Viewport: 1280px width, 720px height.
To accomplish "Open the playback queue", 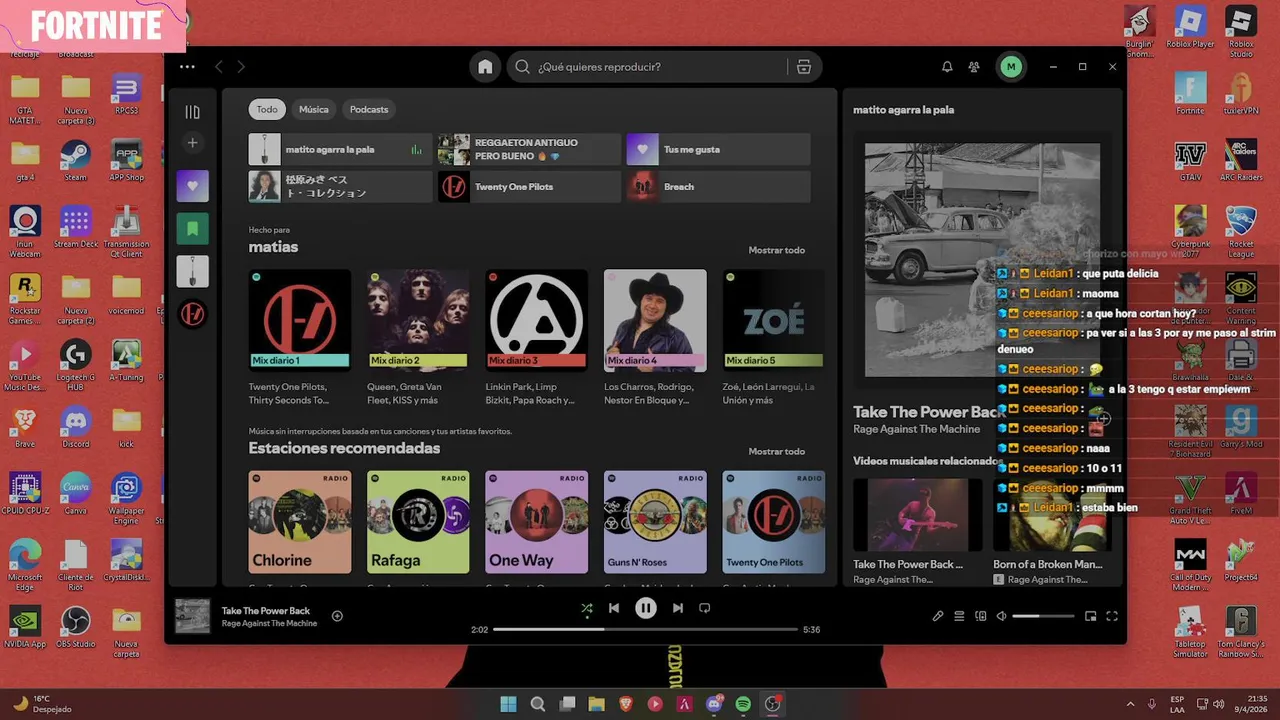I will point(959,616).
